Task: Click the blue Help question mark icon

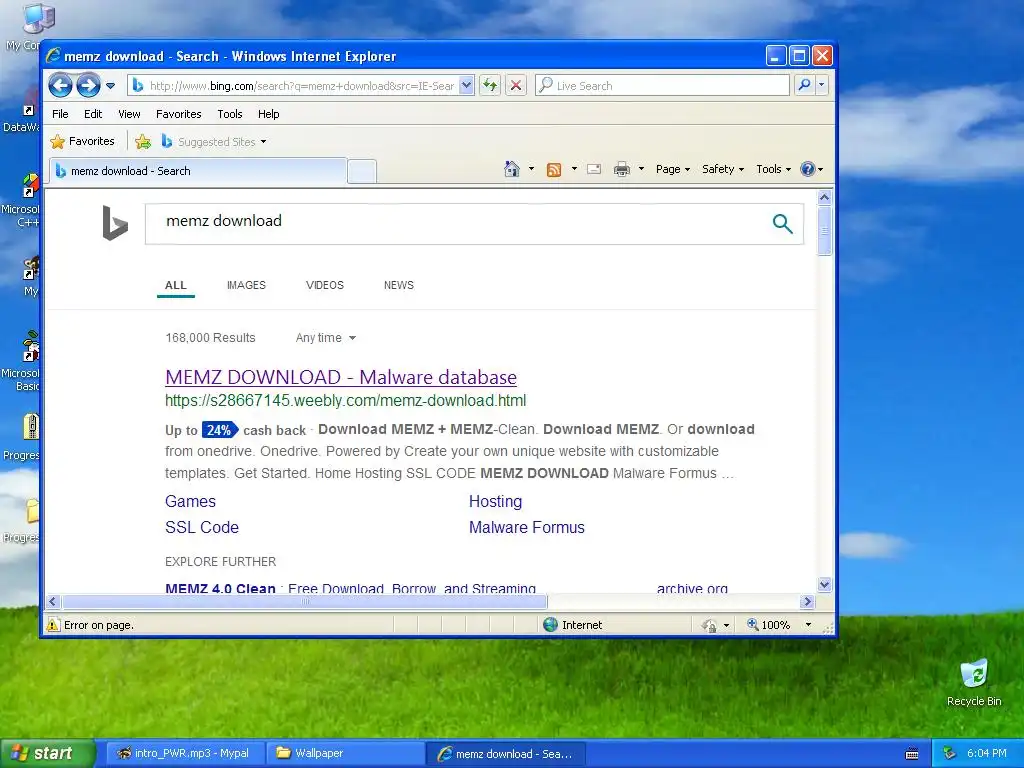Action: pos(808,169)
